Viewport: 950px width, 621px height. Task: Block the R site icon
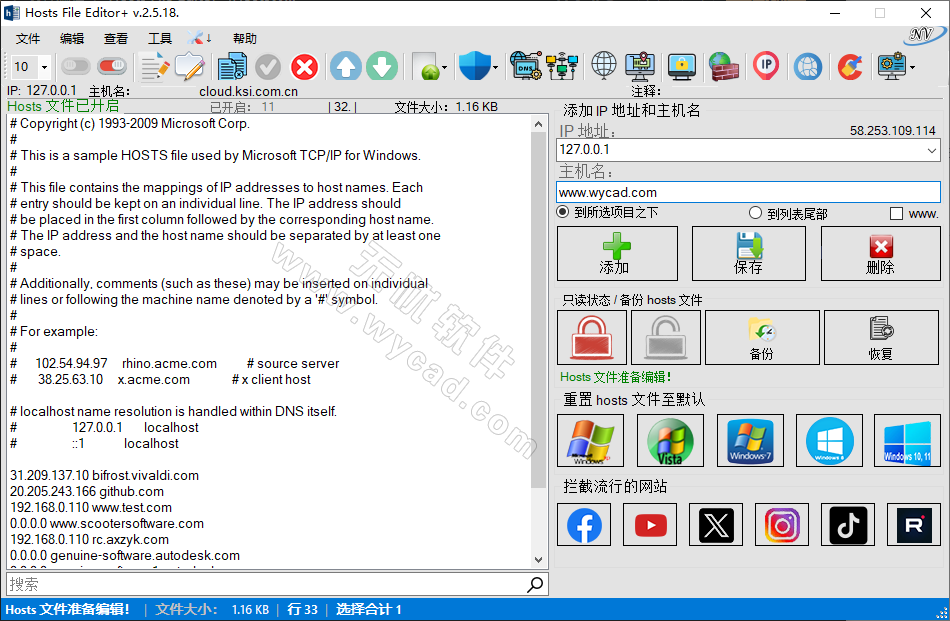coord(914,525)
